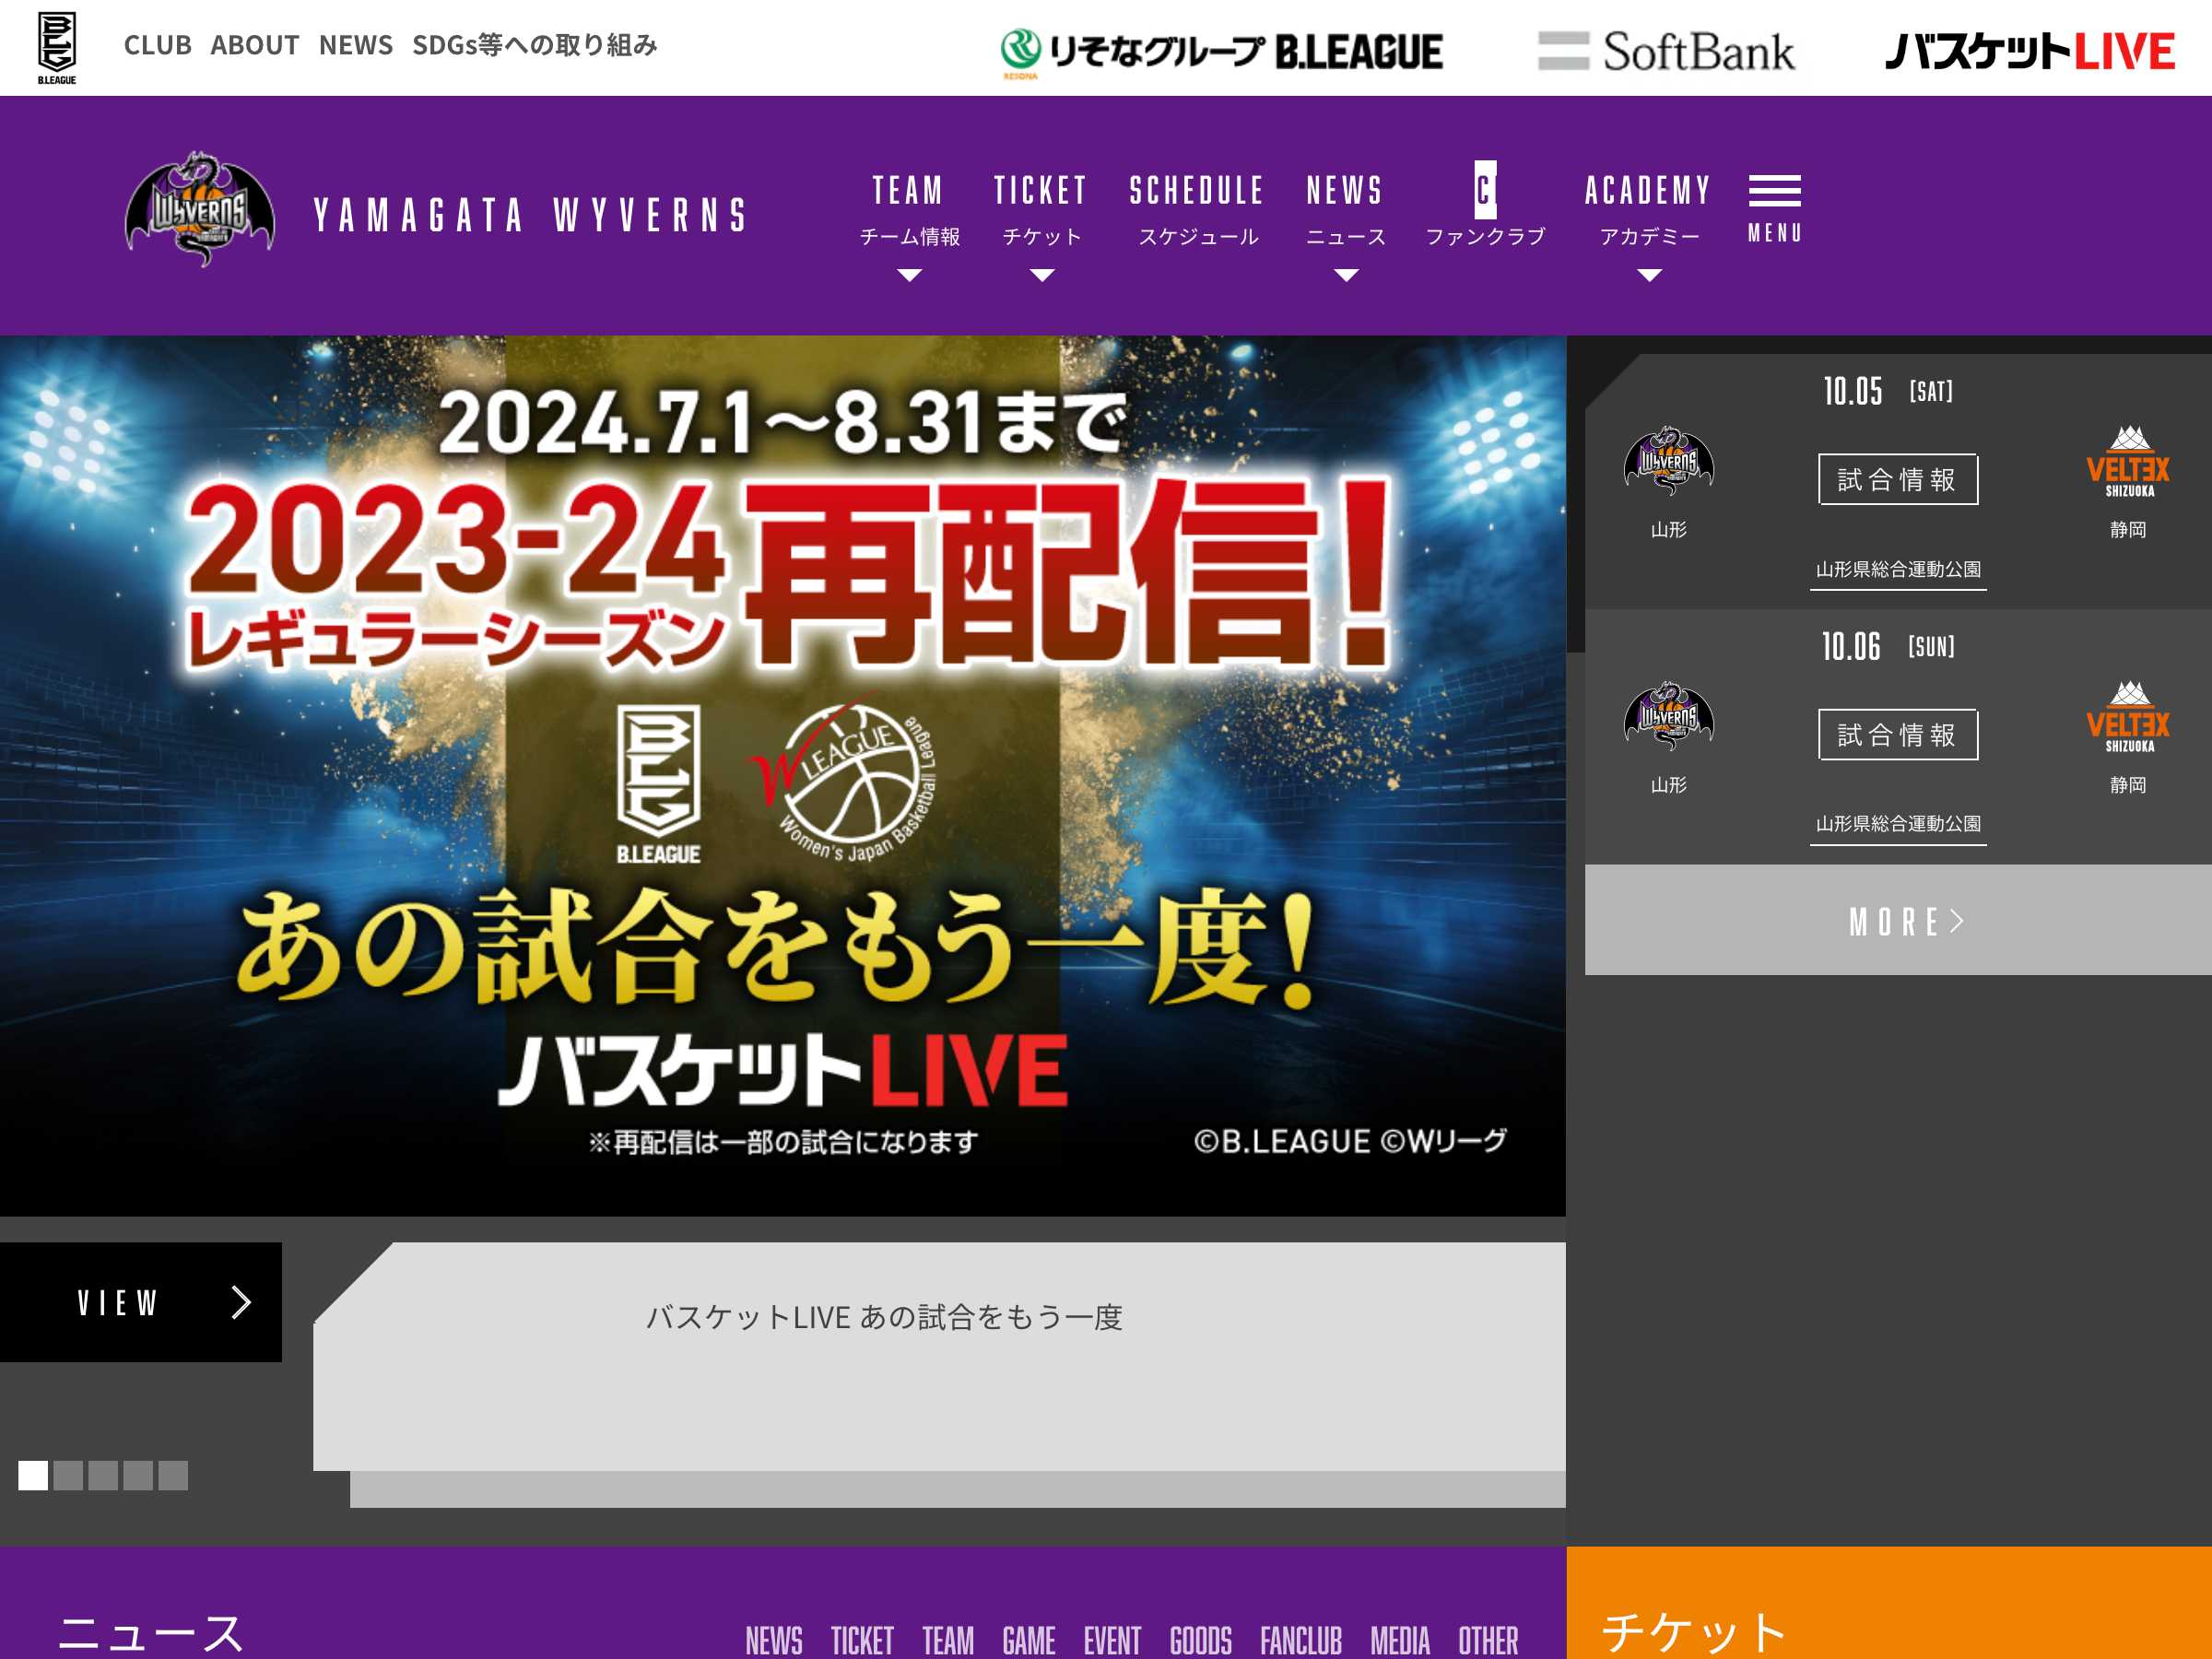
Task: Select the second slide indicator square
Action: click(68, 1475)
